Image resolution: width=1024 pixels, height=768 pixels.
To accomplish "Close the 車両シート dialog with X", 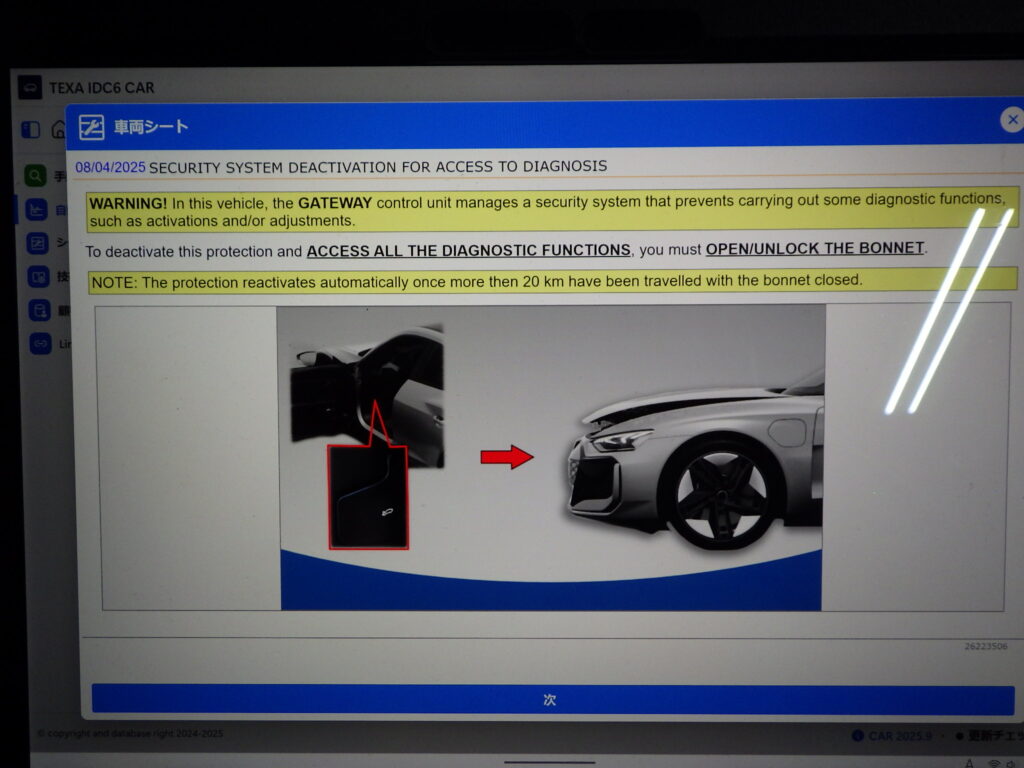I will click(x=1012, y=120).
